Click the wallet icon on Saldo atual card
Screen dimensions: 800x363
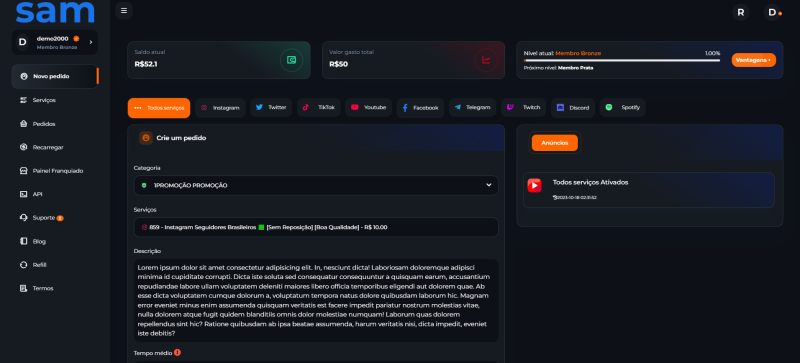click(291, 60)
